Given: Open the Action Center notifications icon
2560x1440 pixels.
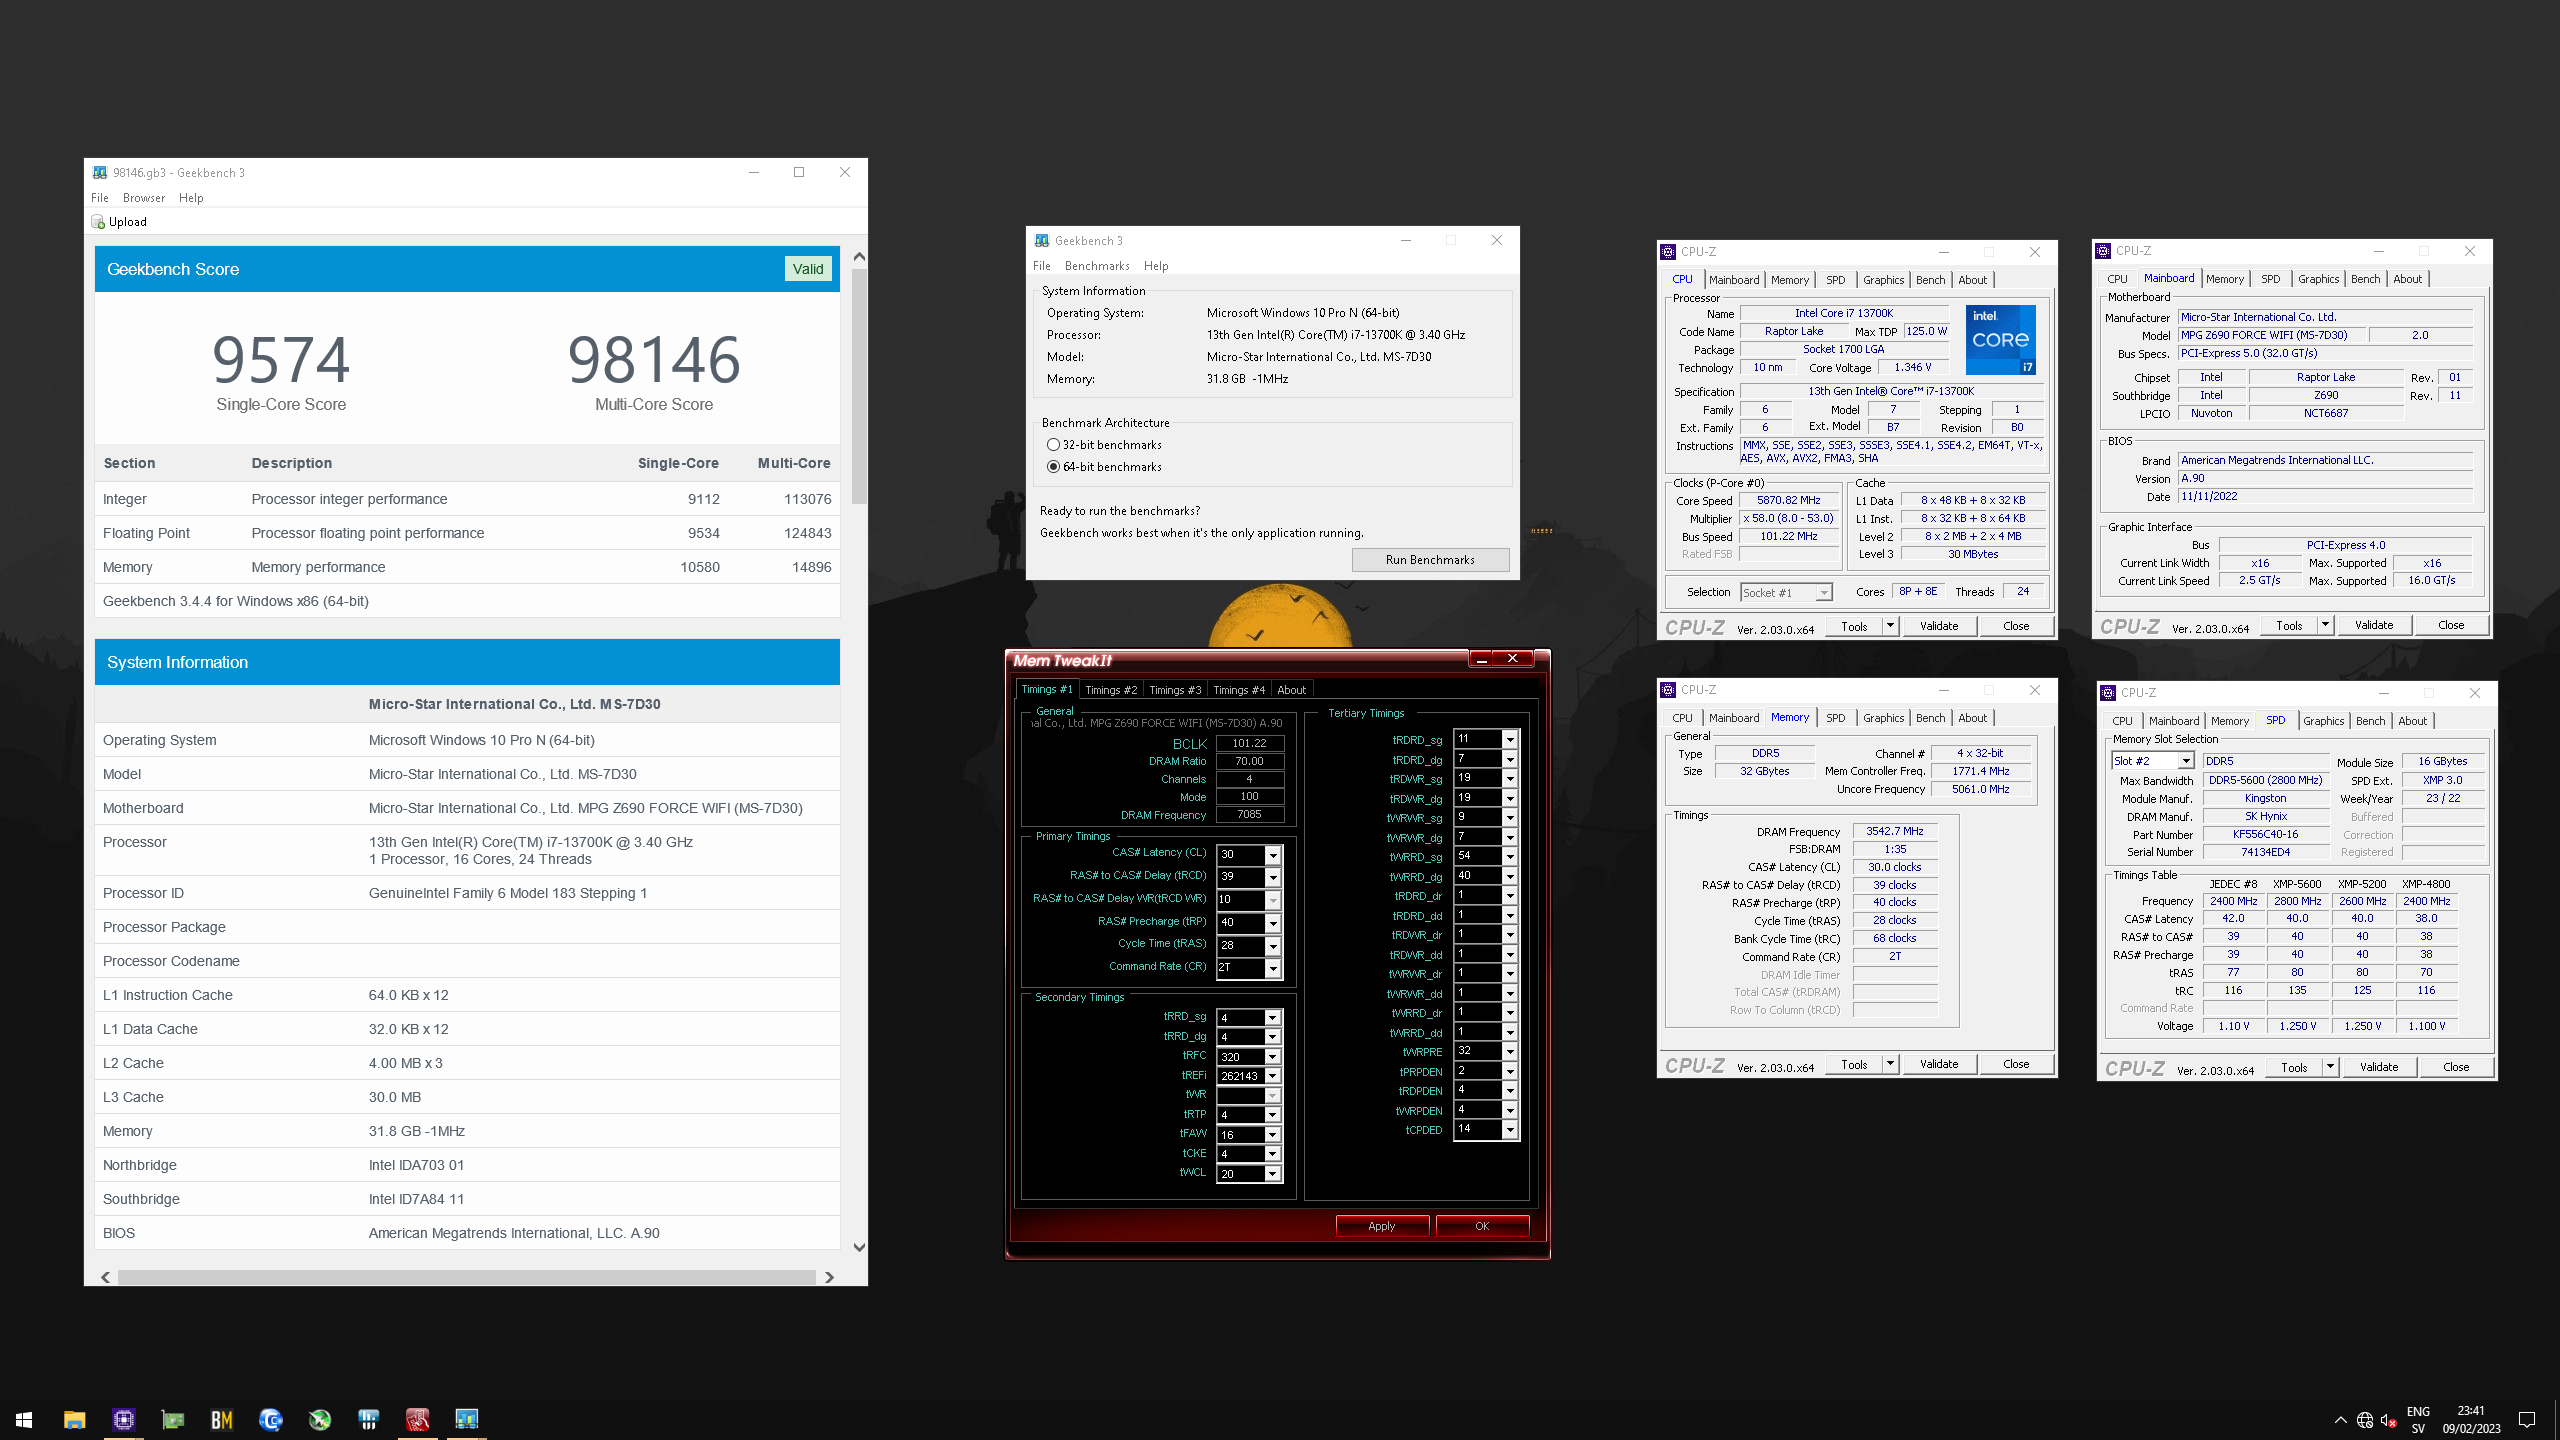Looking at the screenshot, I should click(x=2527, y=1420).
